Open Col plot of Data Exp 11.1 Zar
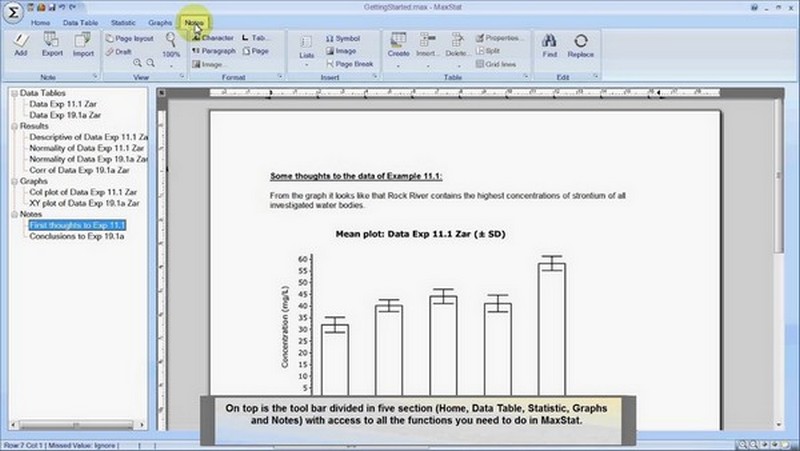Screen dimensions: 800x451 pos(83,192)
